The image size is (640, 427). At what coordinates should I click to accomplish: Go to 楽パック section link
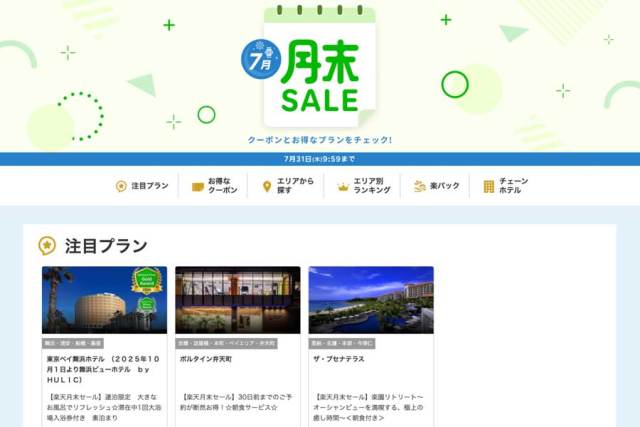[x=436, y=186]
